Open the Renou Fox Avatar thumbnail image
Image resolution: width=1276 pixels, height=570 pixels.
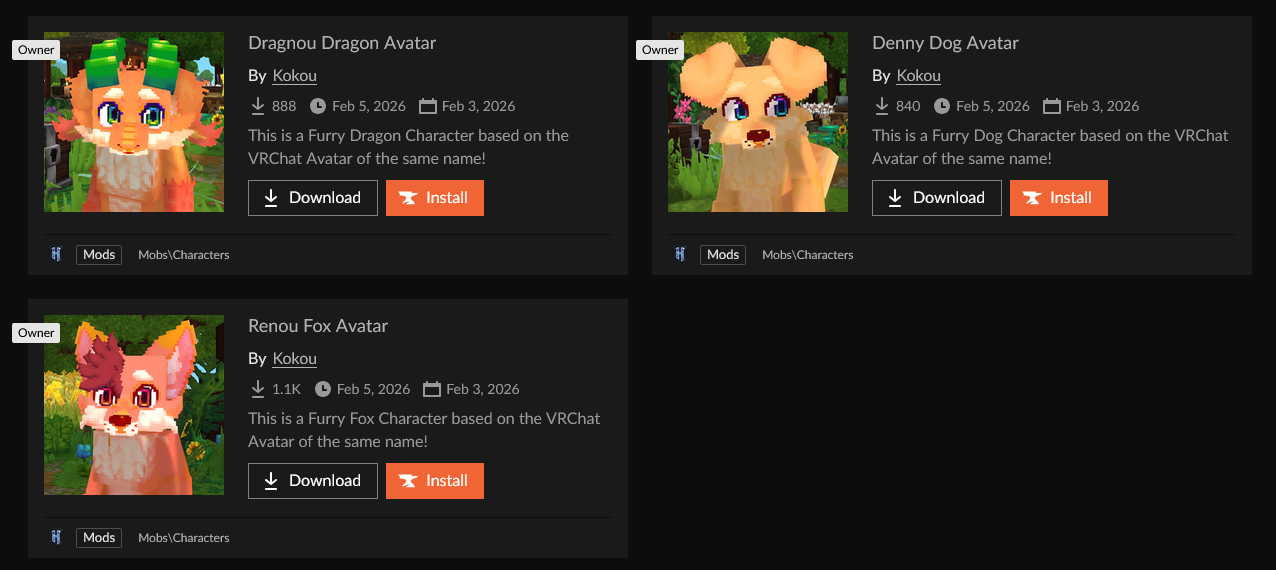pyautogui.click(x=134, y=405)
